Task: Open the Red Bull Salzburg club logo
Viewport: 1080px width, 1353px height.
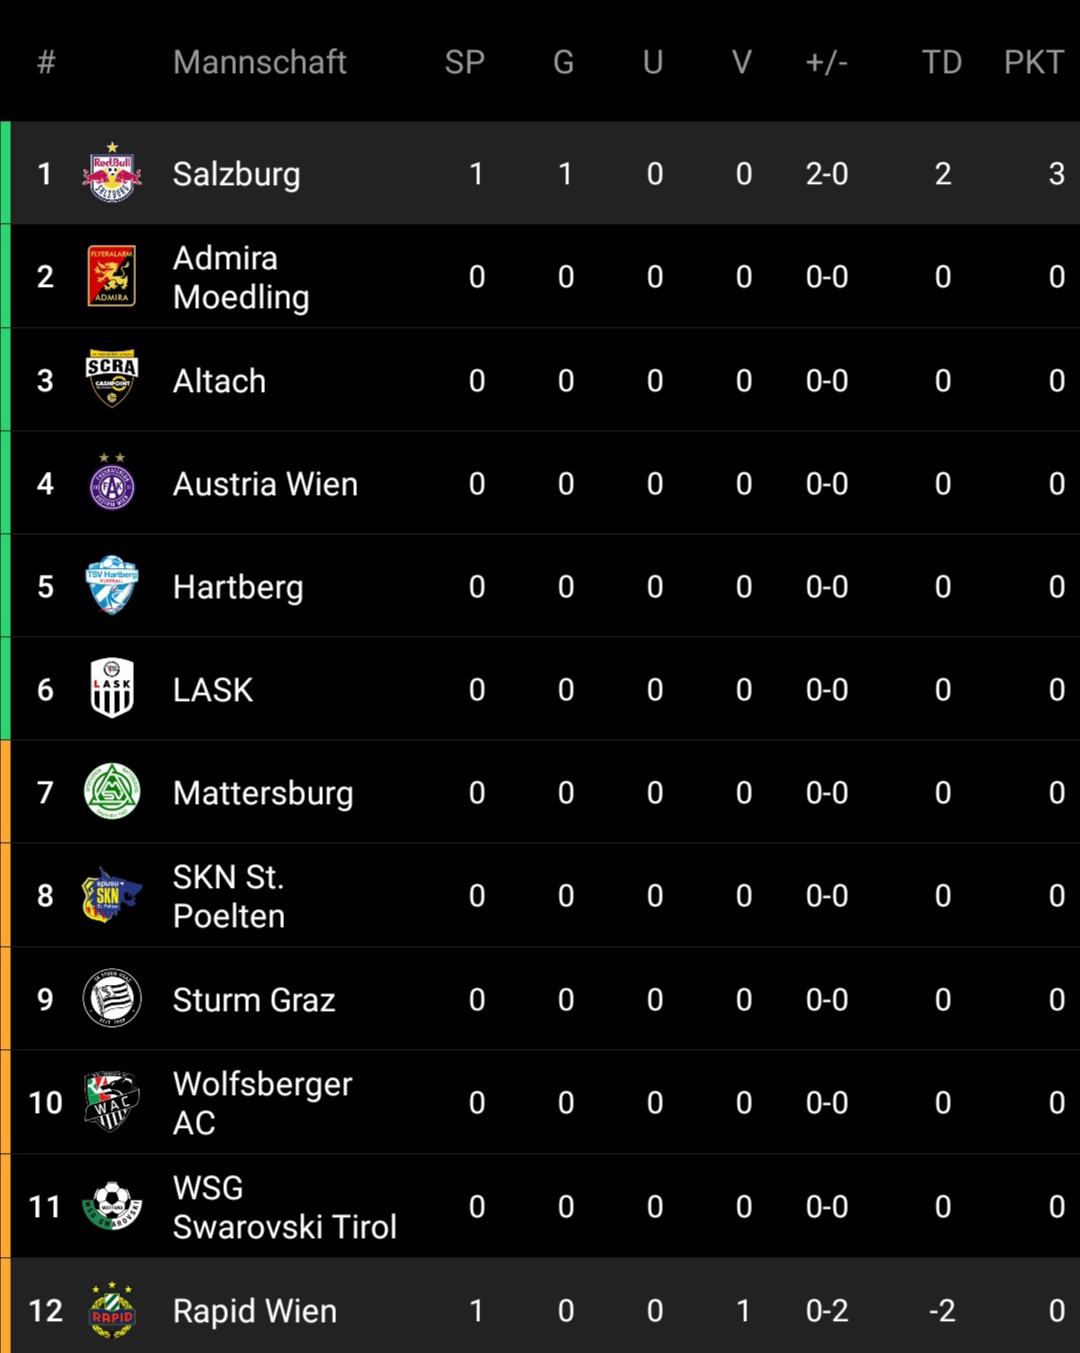Action: tap(112, 174)
